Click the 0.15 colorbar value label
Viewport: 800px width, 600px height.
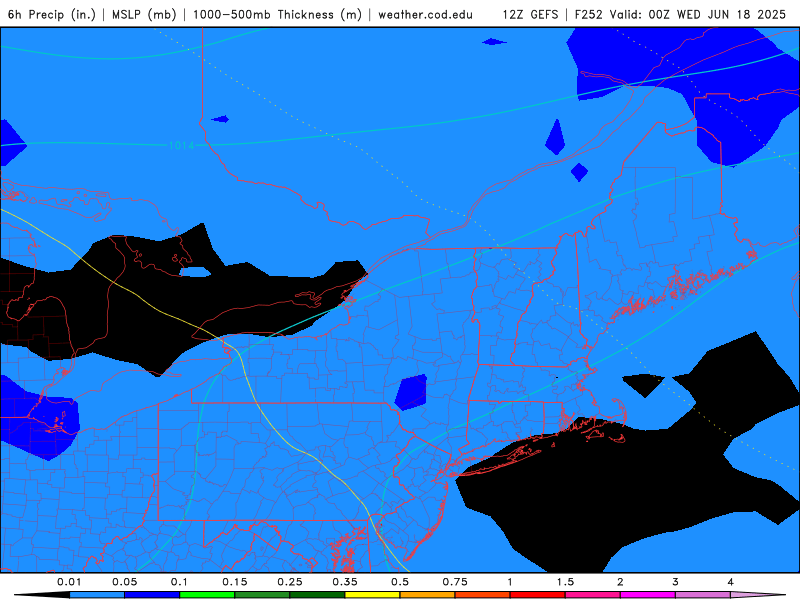(235, 582)
